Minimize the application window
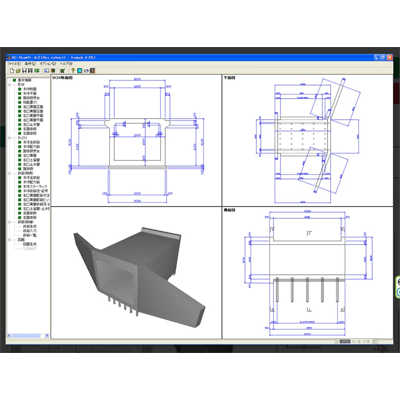400x400 pixels. (377, 57)
